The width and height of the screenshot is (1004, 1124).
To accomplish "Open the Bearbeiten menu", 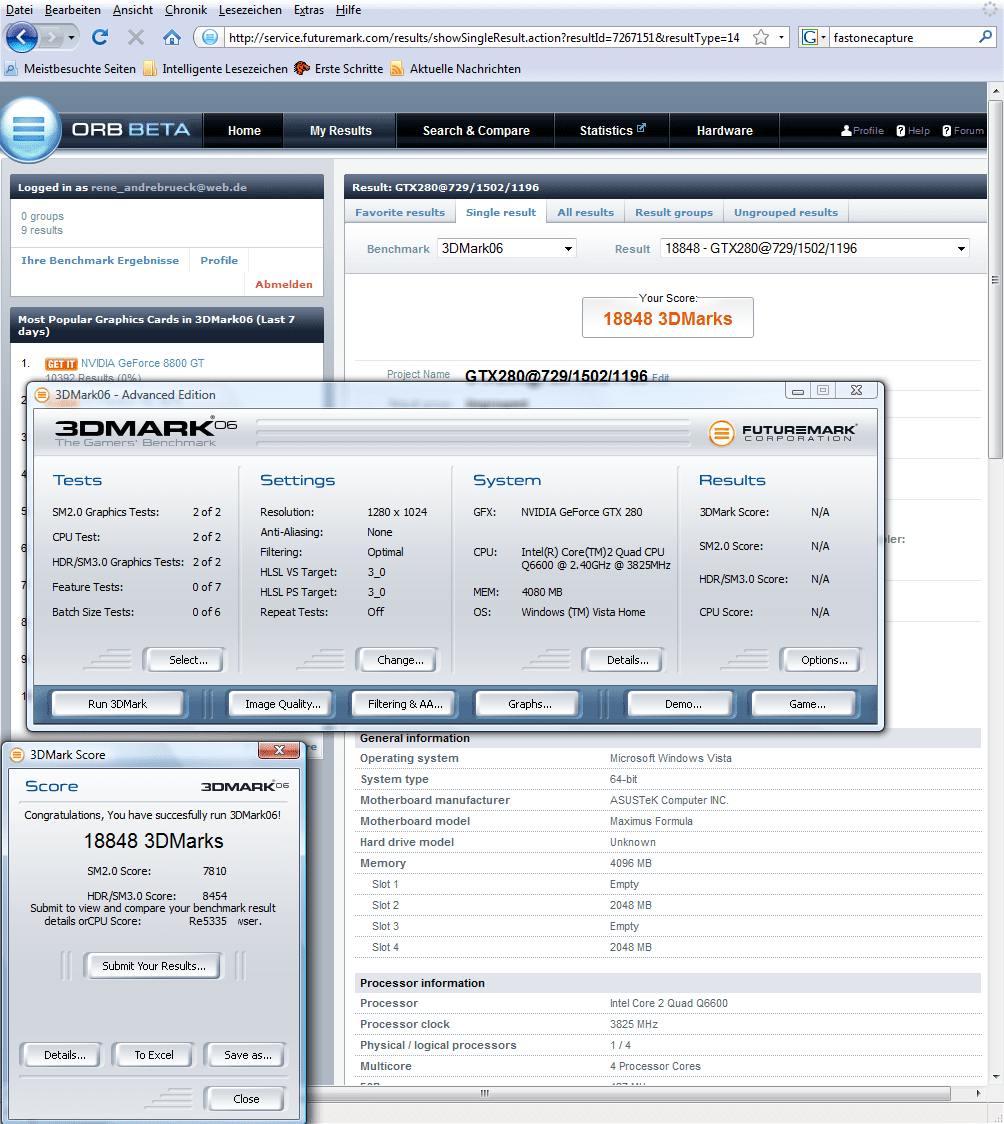I will pyautogui.click(x=72, y=10).
